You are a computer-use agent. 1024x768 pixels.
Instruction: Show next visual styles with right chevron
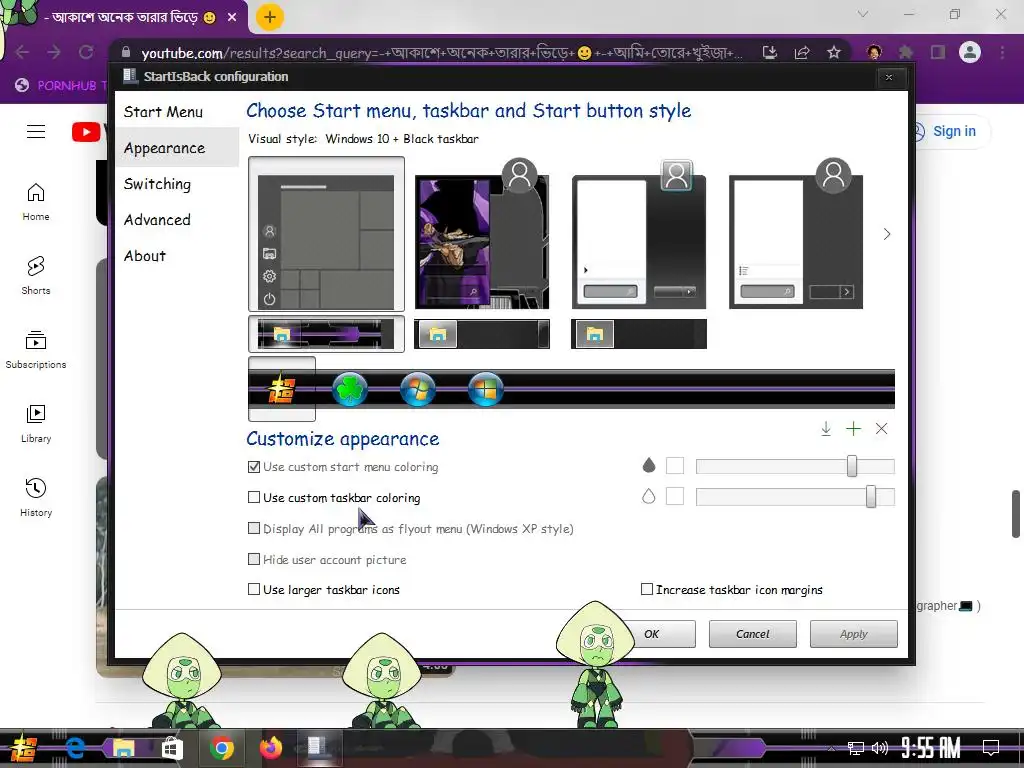click(886, 234)
